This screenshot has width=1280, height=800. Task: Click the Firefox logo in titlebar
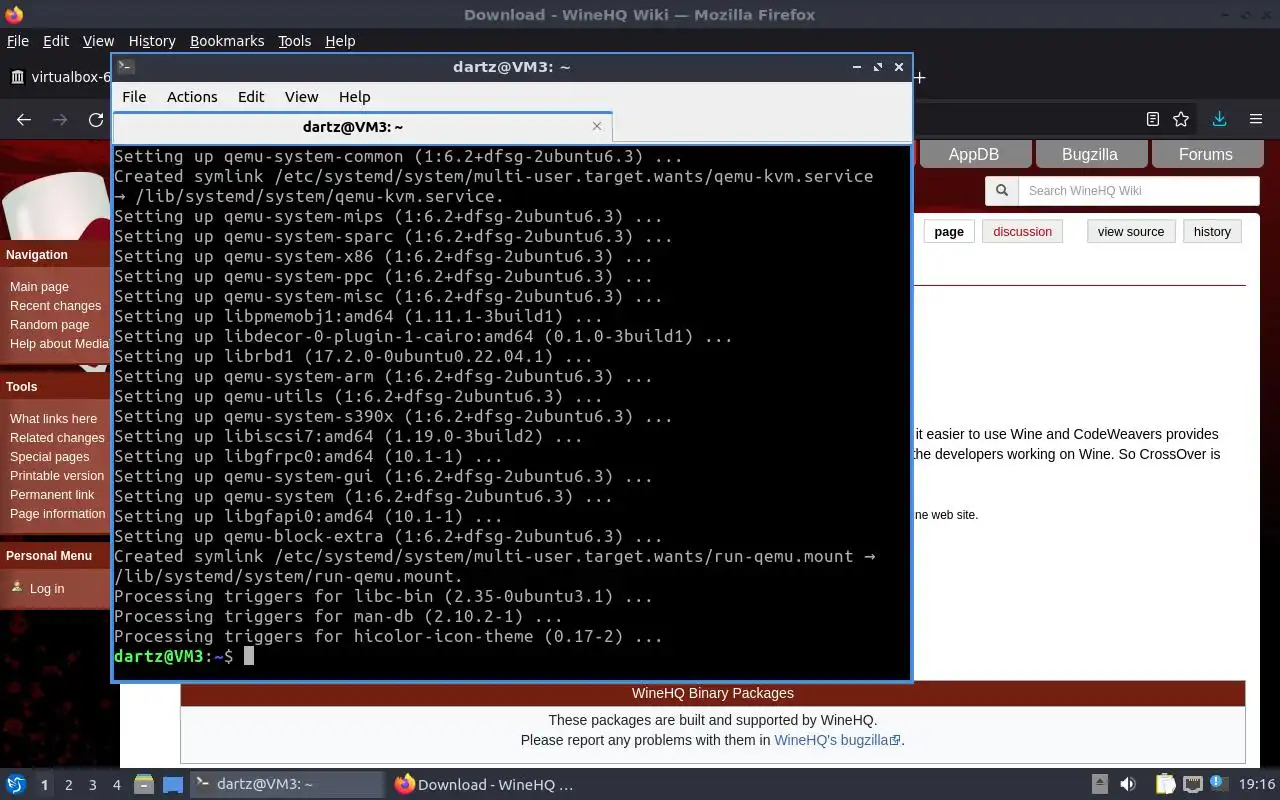point(12,15)
